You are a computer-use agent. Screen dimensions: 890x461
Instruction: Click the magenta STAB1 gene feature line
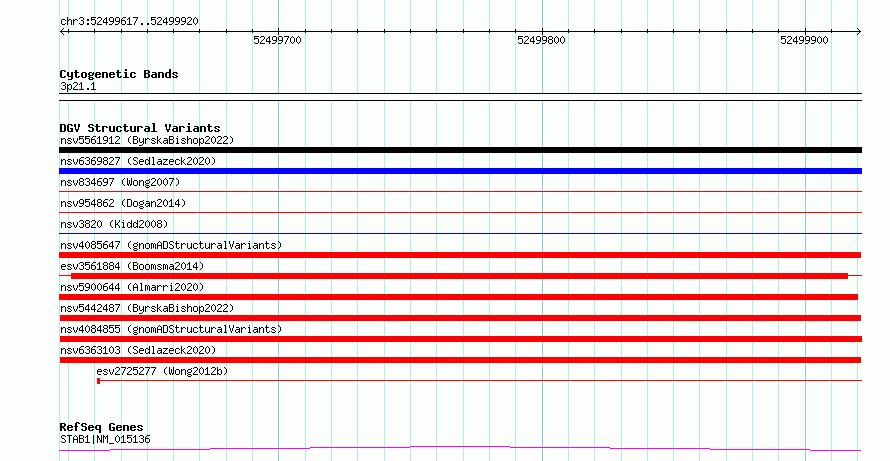pyautogui.click(x=460, y=449)
